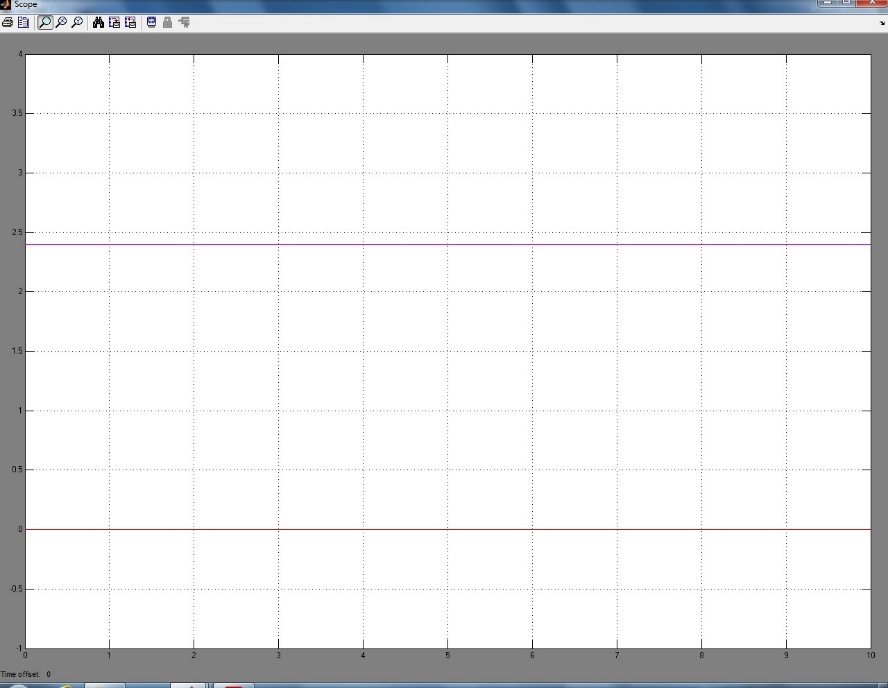
Task: Click x-axis label 10
Action: click(870, 655)
